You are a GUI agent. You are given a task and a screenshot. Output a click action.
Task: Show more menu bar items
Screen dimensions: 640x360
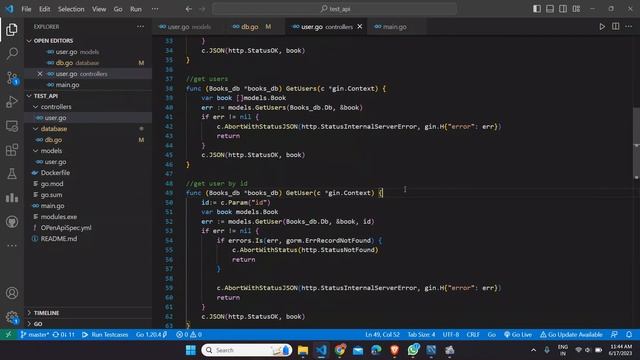click(155, 9)
